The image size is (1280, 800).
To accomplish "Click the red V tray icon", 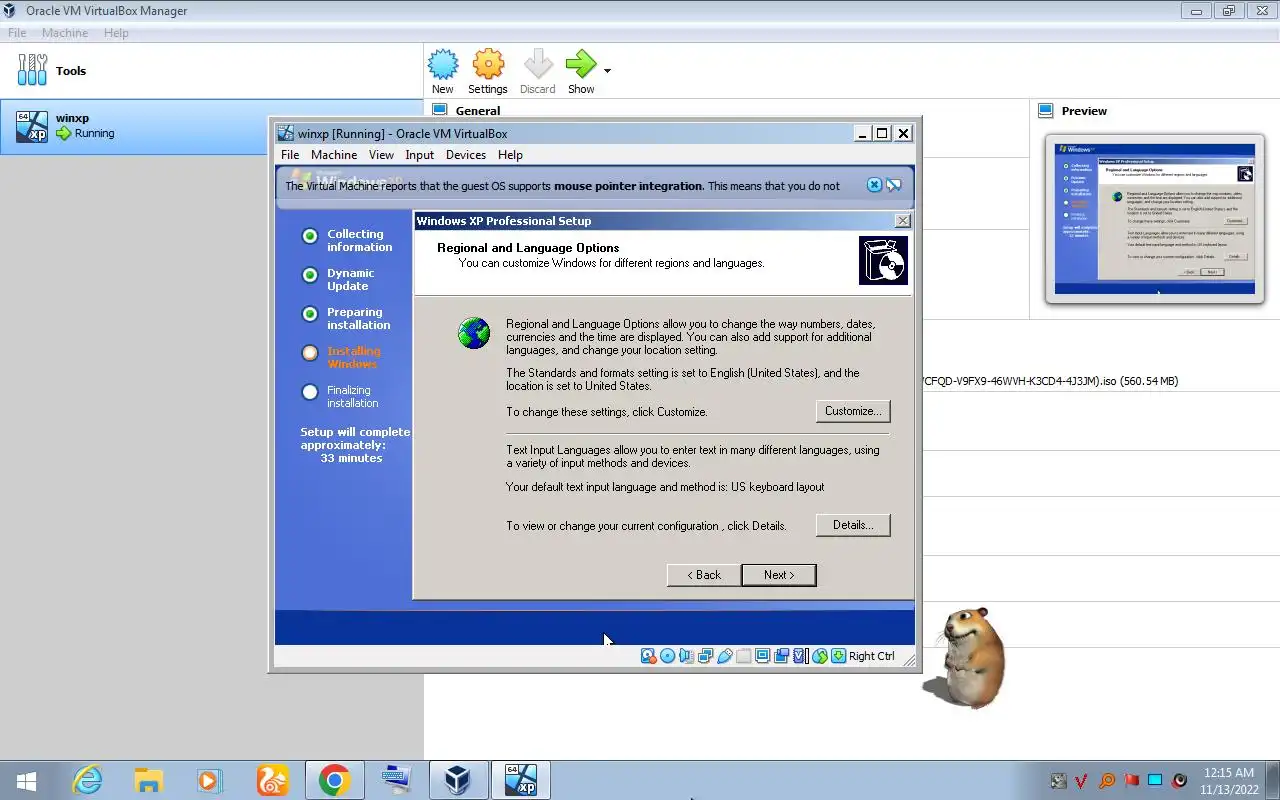I will pos(1082,781).
